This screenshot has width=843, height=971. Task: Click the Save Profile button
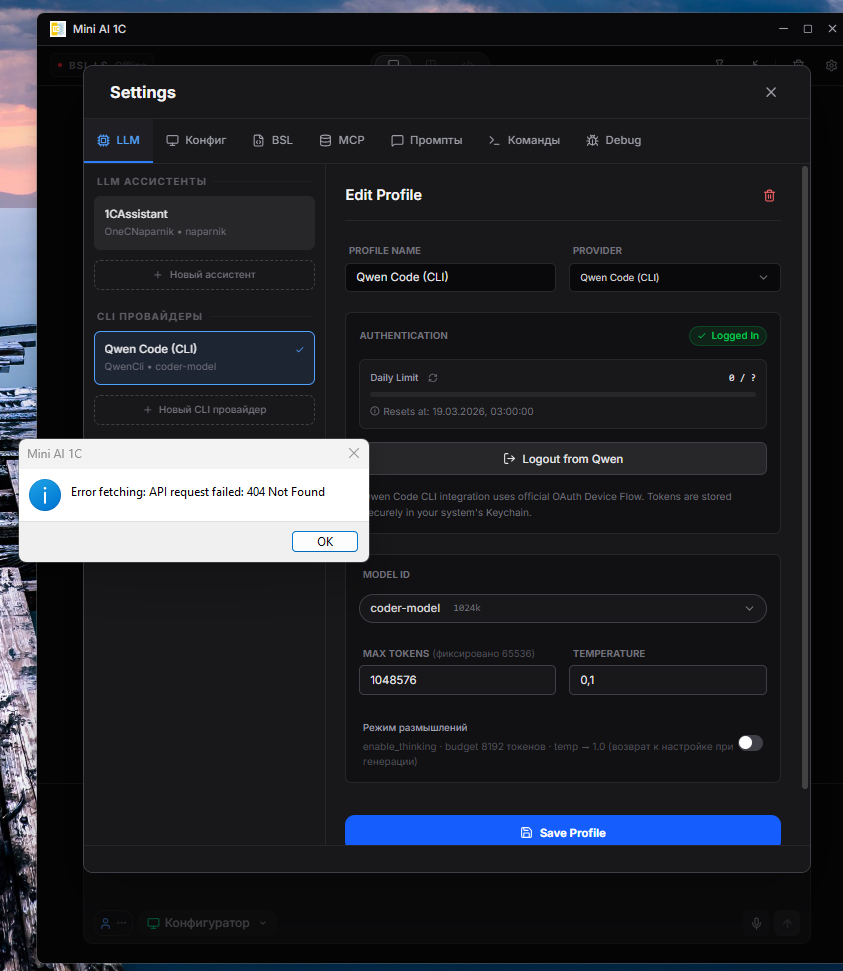[x=562, y=832]
